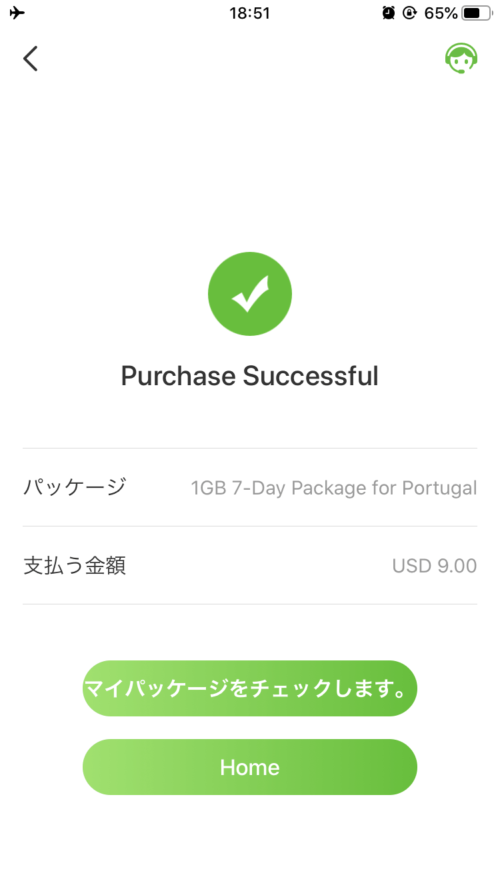The image size is (500, 889).
Task: Tap the payment amount row
Action: pos(250,565)
